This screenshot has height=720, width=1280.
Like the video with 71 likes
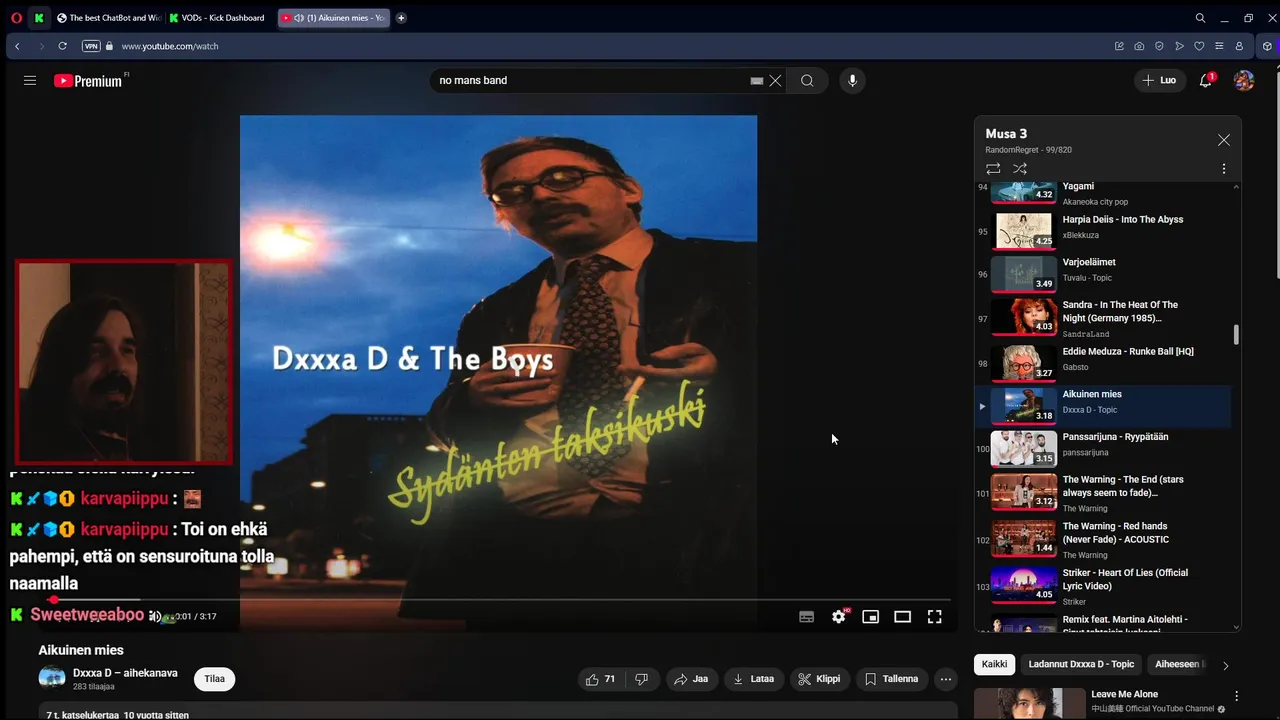[601, 679]
